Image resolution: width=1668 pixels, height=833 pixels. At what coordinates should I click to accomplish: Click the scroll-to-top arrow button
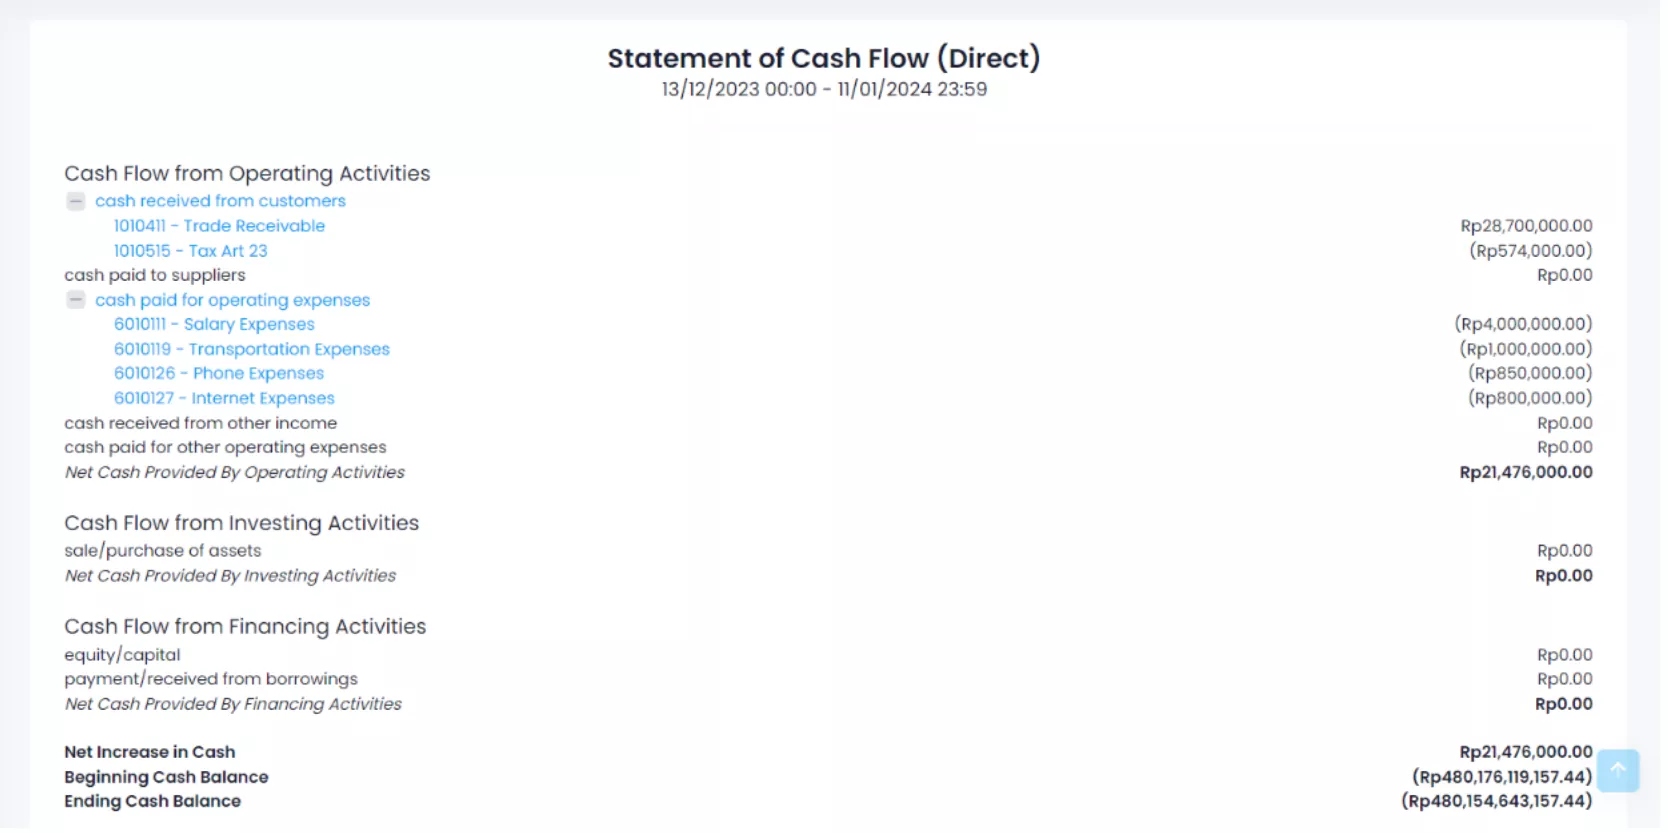click(x=1617, y=770)
